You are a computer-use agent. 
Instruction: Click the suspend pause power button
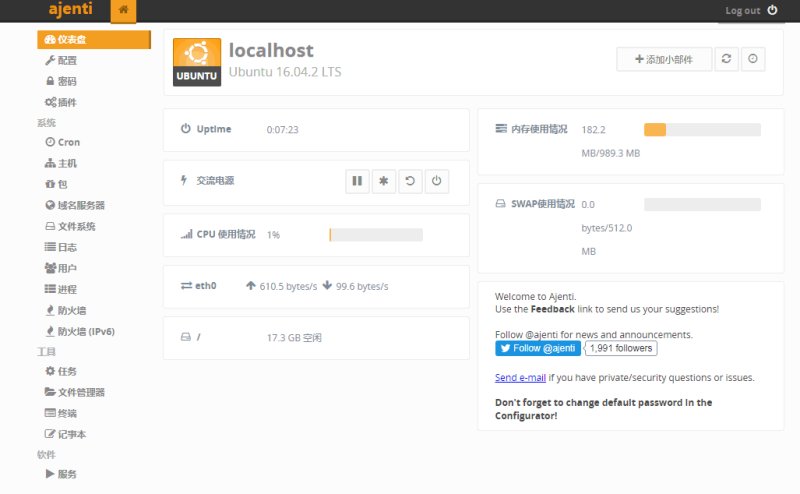(357, 181)
